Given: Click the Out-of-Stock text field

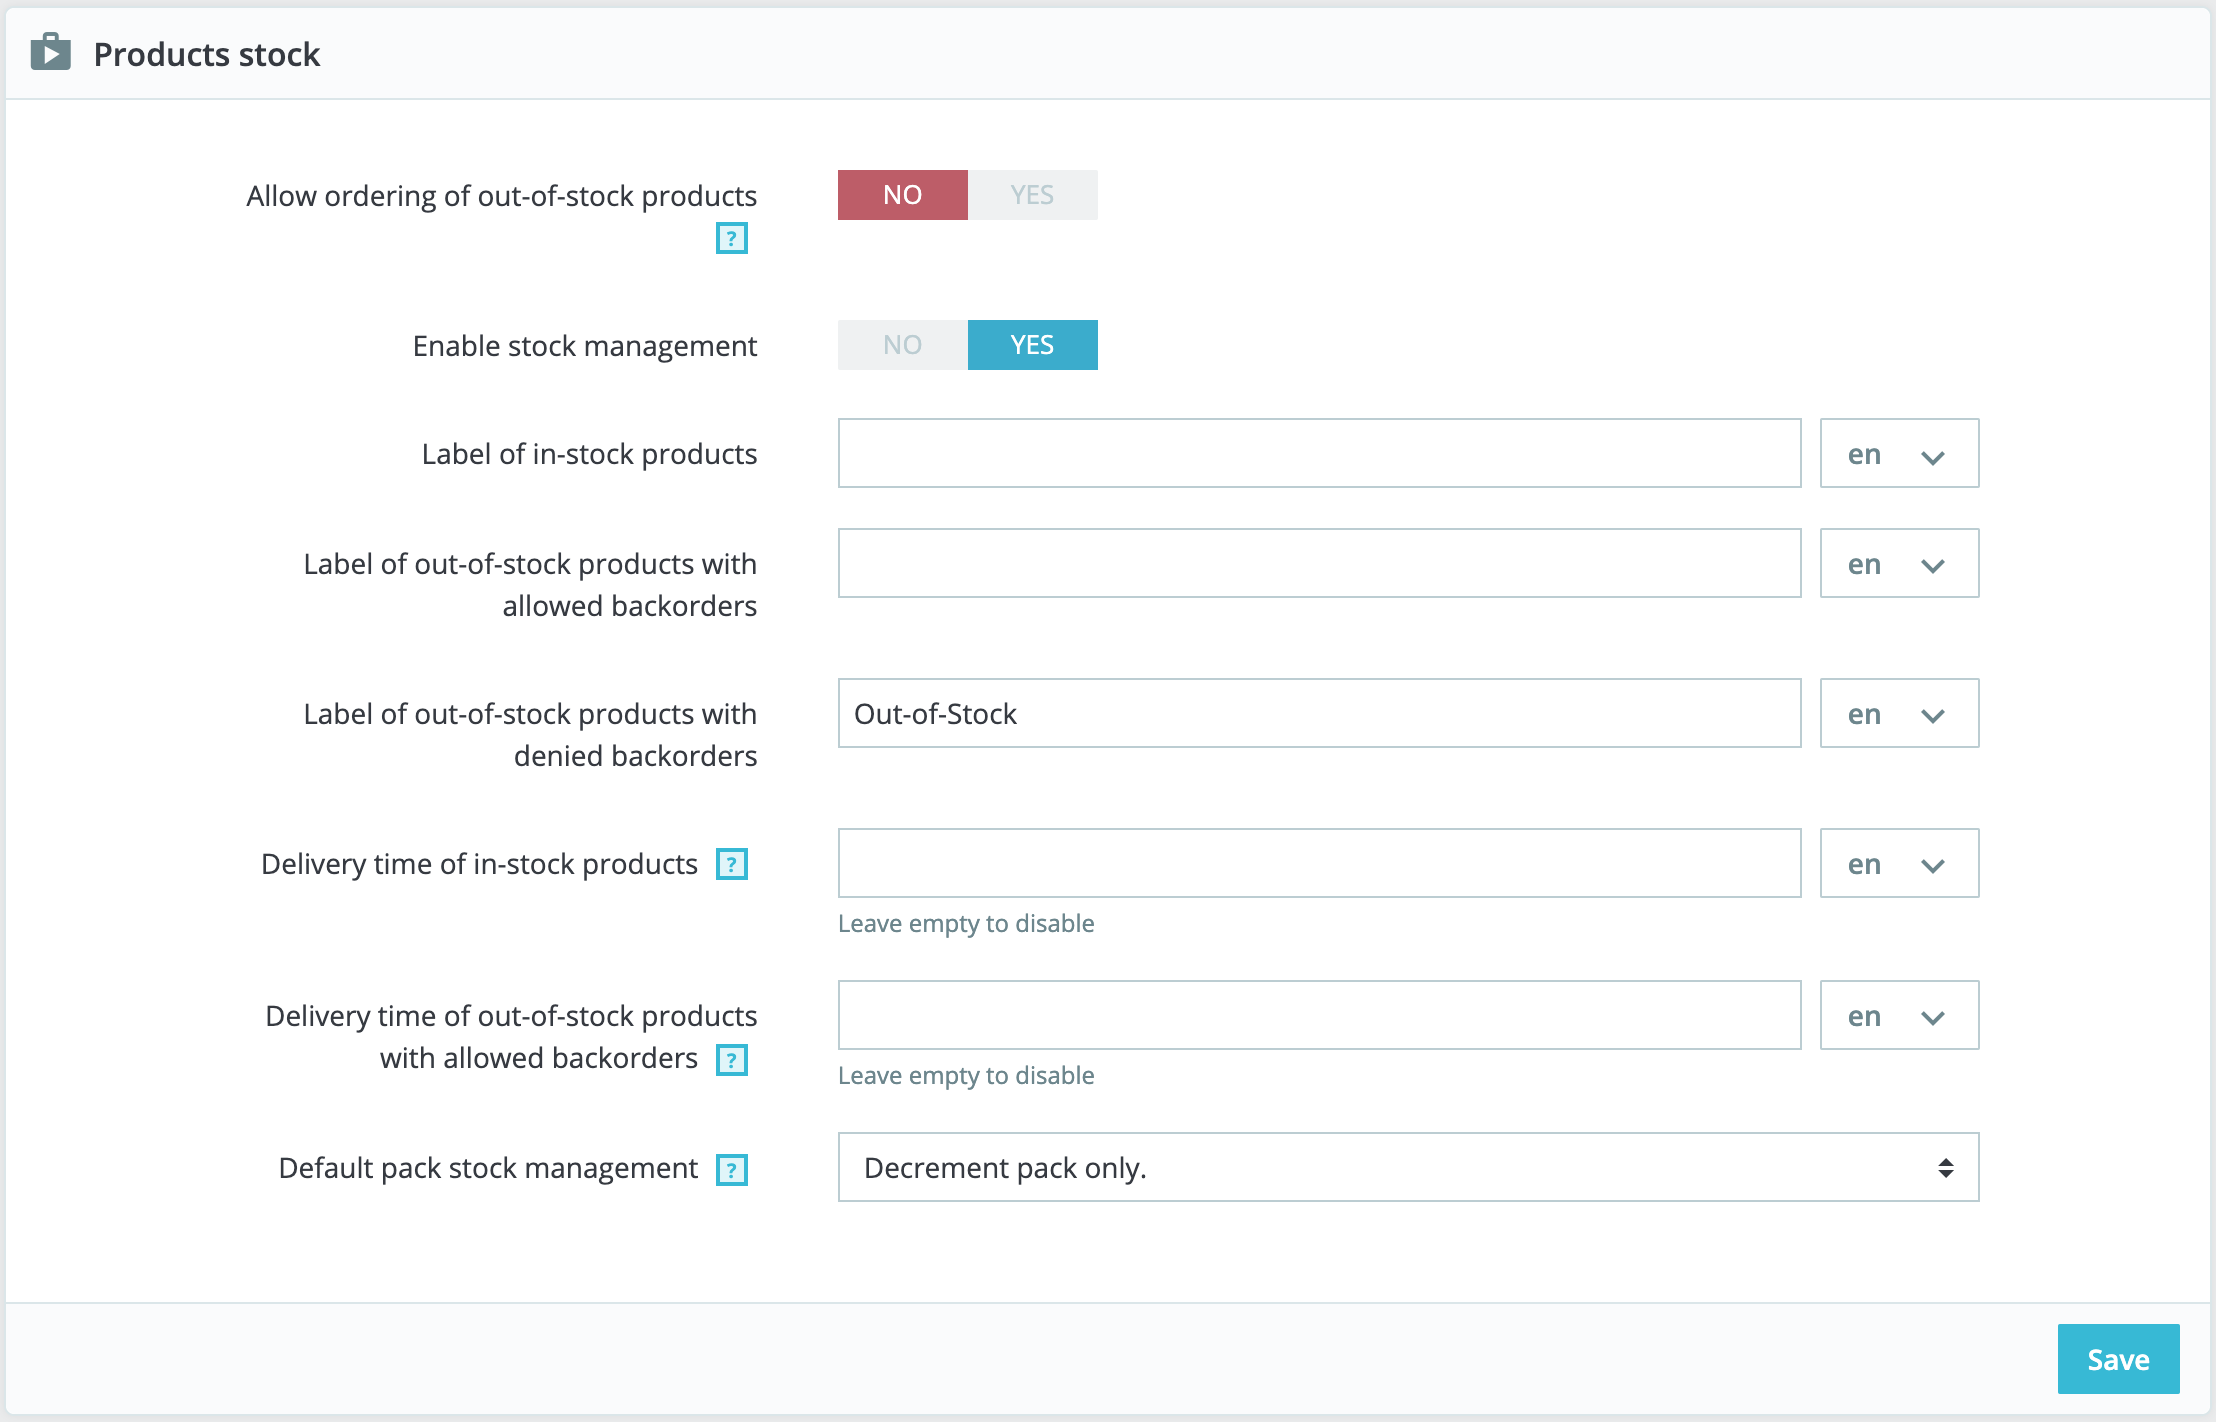Looking at the screenshot, I should click(x=1319, y=713).
